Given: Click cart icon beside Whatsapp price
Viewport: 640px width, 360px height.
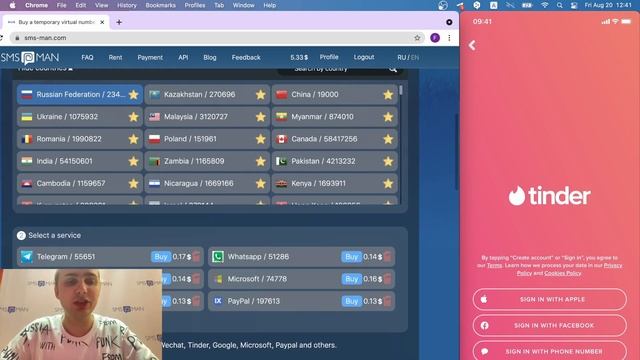Looking at the screenshot, I should [387, 257].
